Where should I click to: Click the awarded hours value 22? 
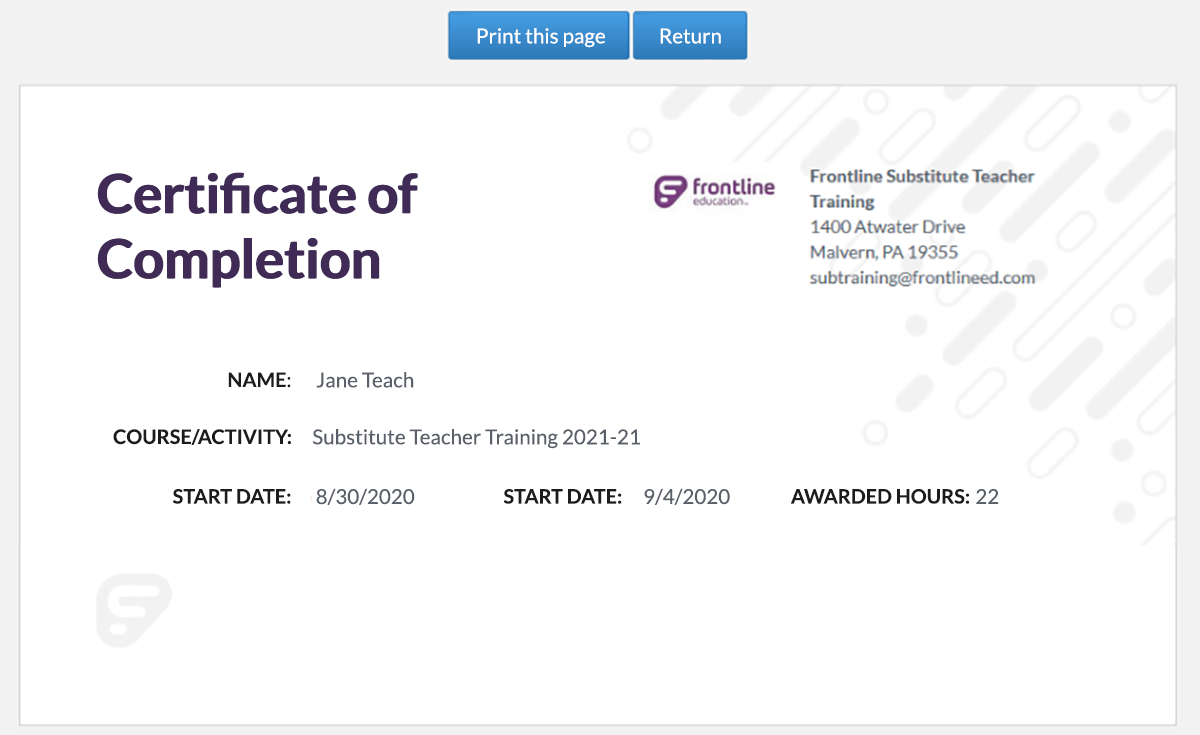click(987, 497)
